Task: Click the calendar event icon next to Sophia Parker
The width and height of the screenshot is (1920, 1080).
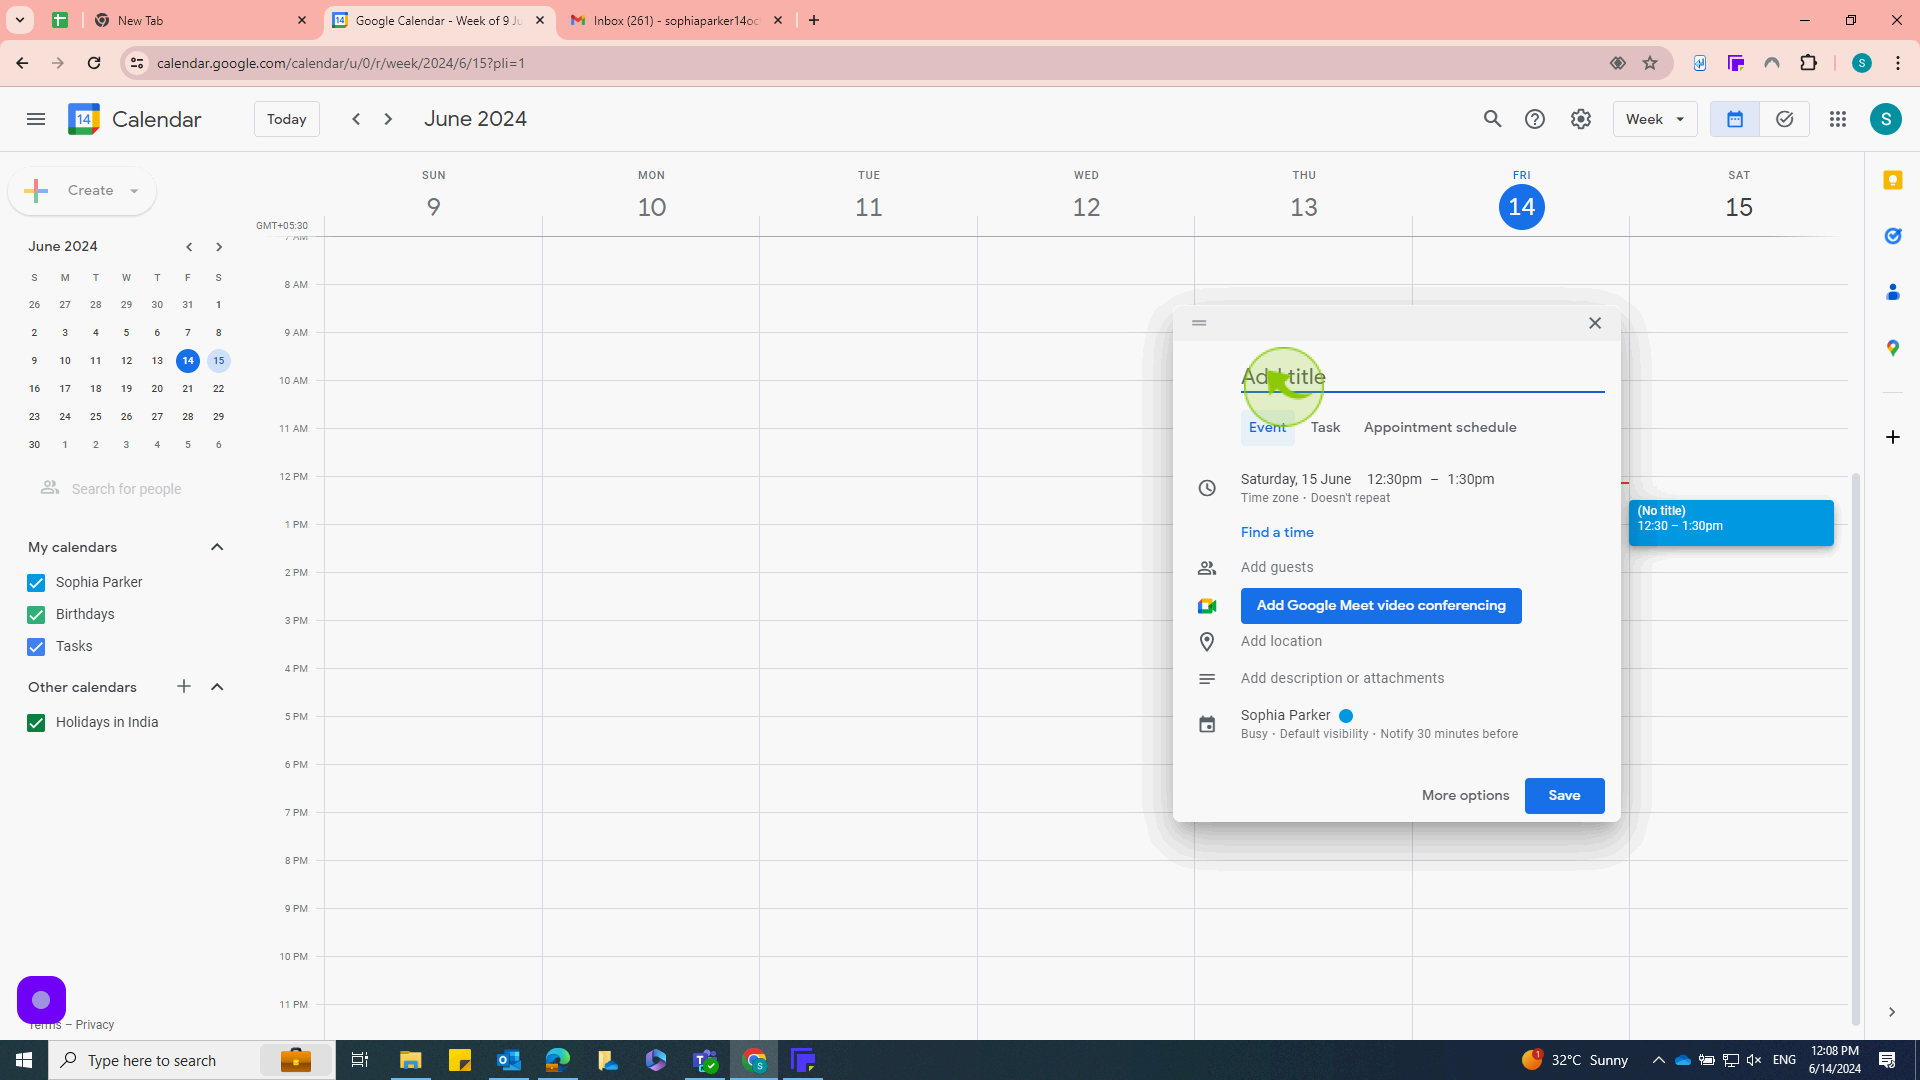Action: [x=1207, y=723]
